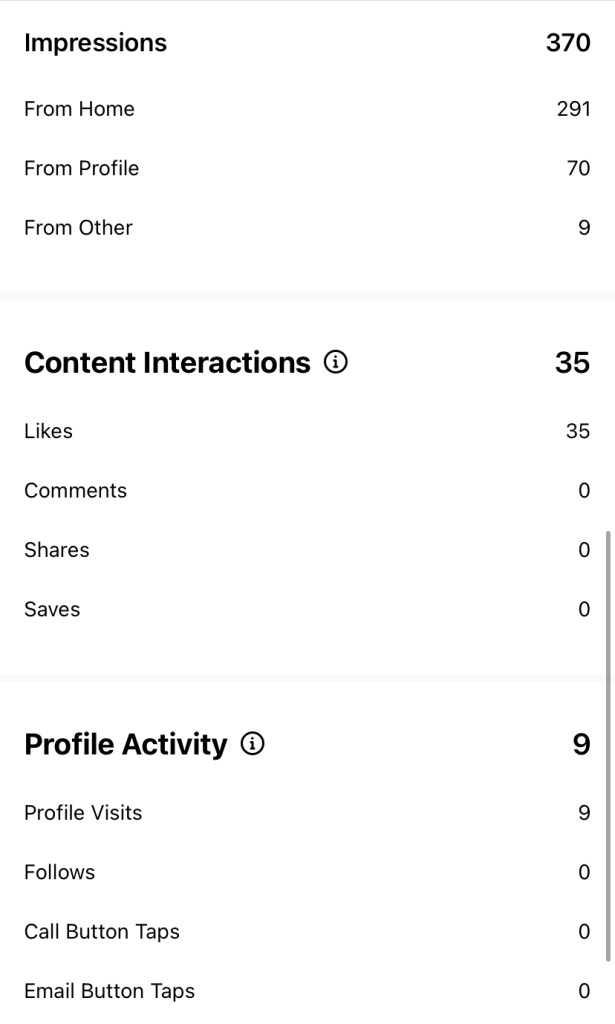The width and height of the screenshot is (615, 1024).
Task: Tap the info icon beside Profile Activity
Action: coord(253,745)
